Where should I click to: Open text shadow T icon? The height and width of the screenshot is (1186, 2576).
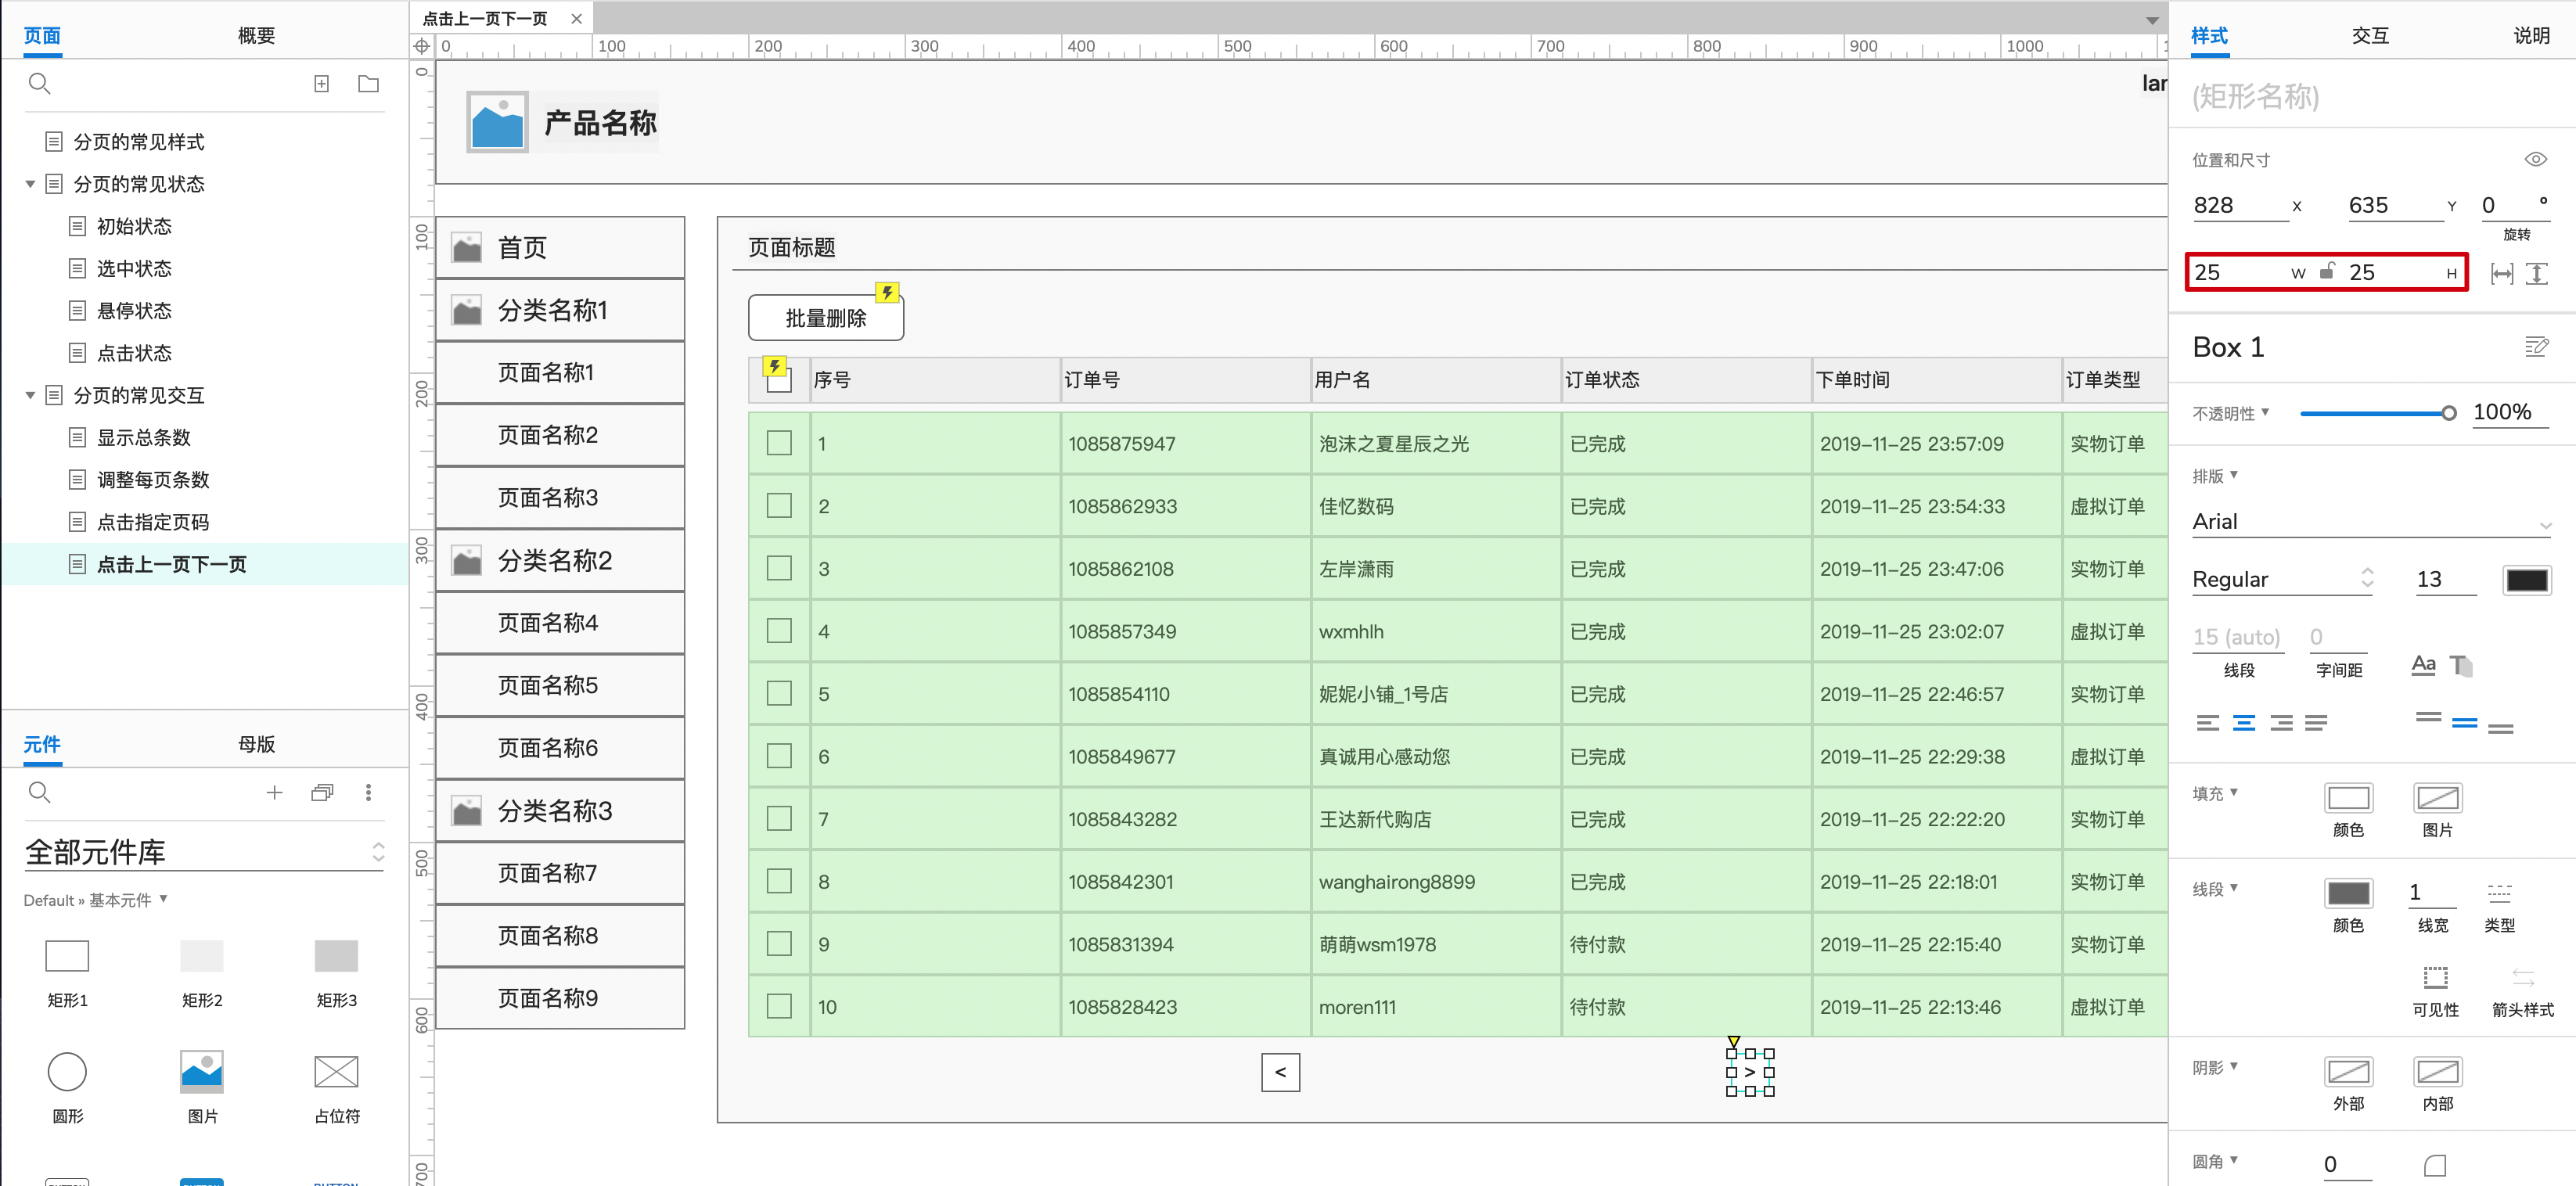pyautogui.click(x=2461, y=665)
